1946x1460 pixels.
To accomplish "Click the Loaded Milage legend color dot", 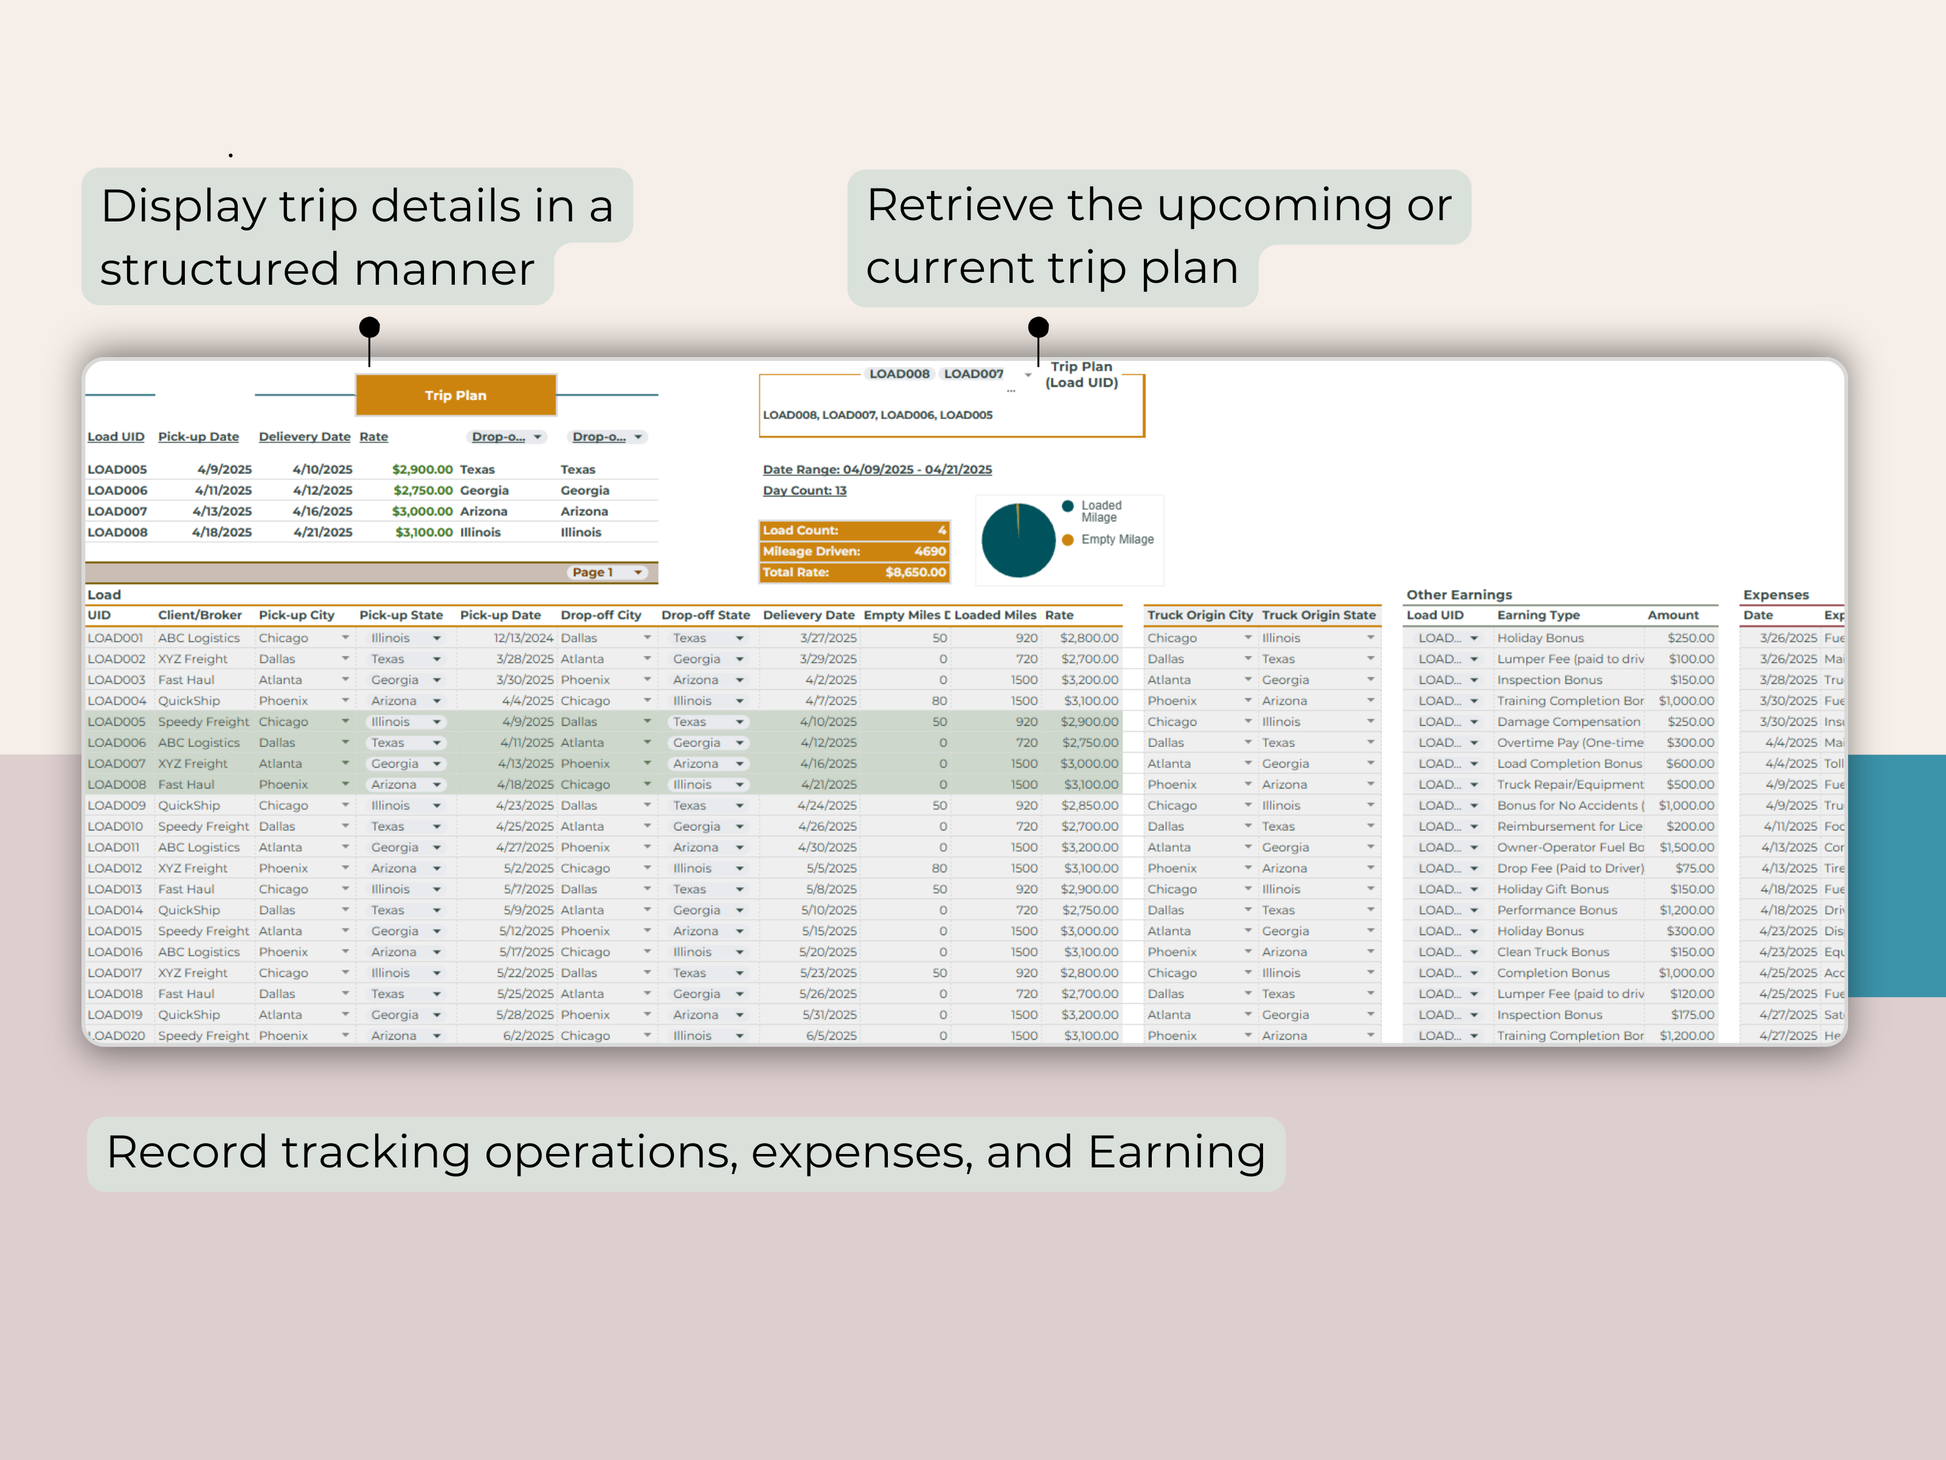I will [1068, 506].
